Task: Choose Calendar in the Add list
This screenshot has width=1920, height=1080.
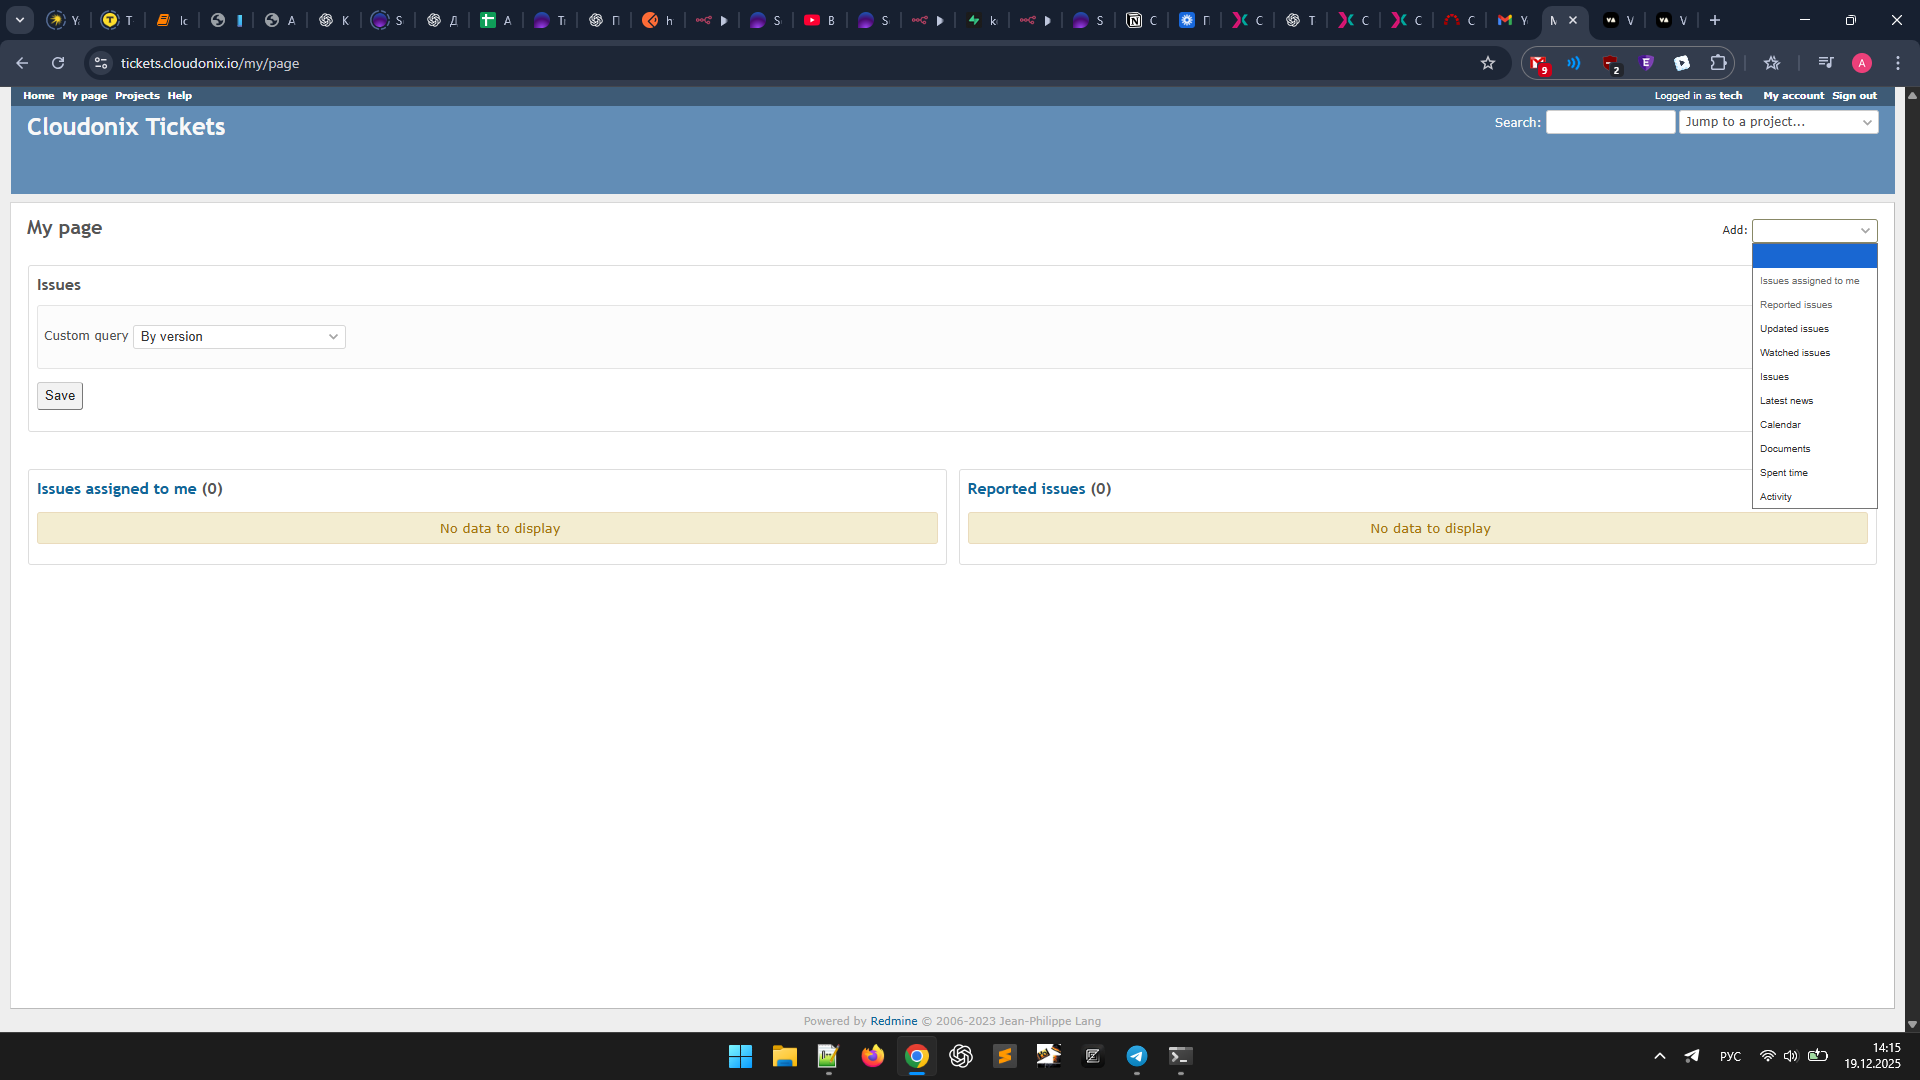Action: tap(1780, 425)
